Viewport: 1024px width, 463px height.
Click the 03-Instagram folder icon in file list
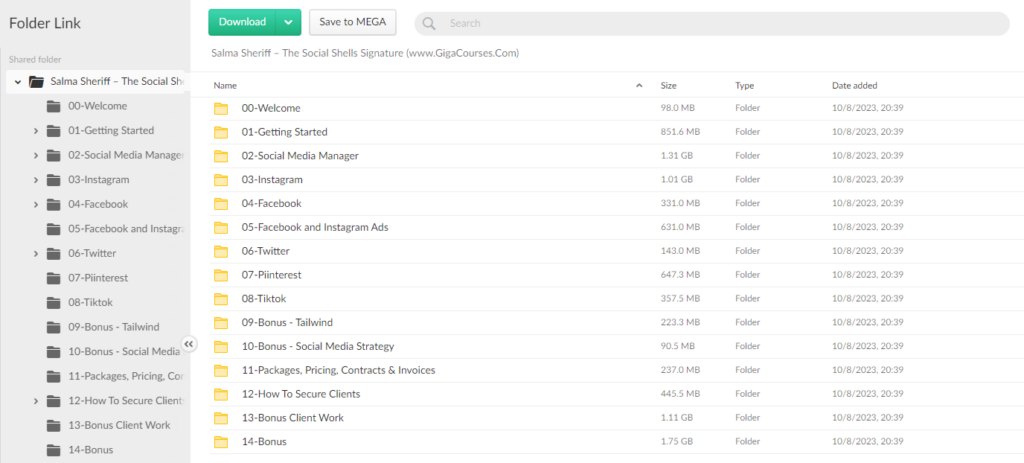221,180
